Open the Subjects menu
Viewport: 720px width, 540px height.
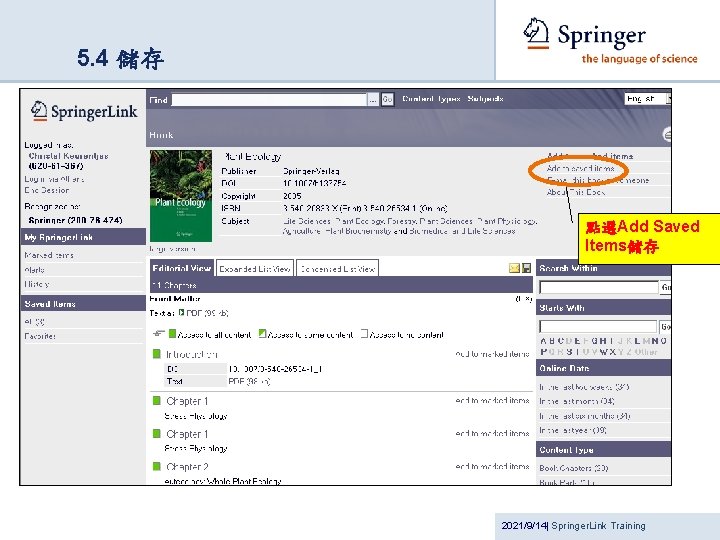(x=485, y=99)
